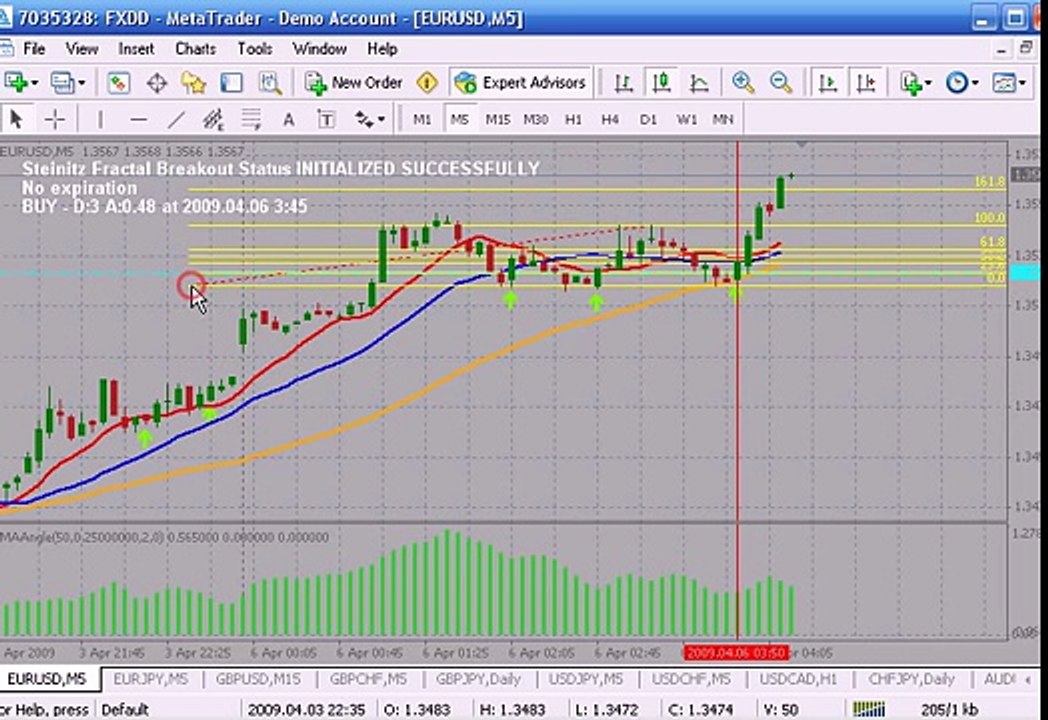1048x720 pixels.
Task: Zoom in on the chart
Action: [x=743, y=83]
